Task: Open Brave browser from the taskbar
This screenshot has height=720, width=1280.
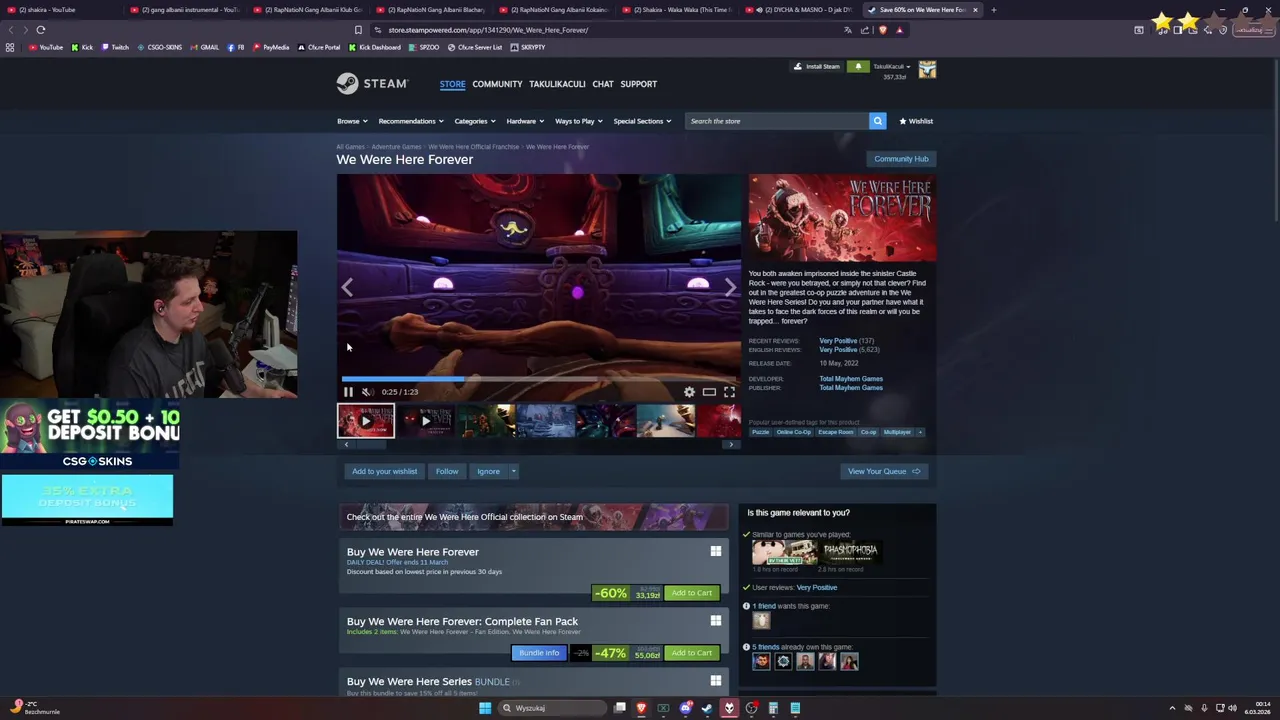Action: pyautogui.click(x=641, y=708)
